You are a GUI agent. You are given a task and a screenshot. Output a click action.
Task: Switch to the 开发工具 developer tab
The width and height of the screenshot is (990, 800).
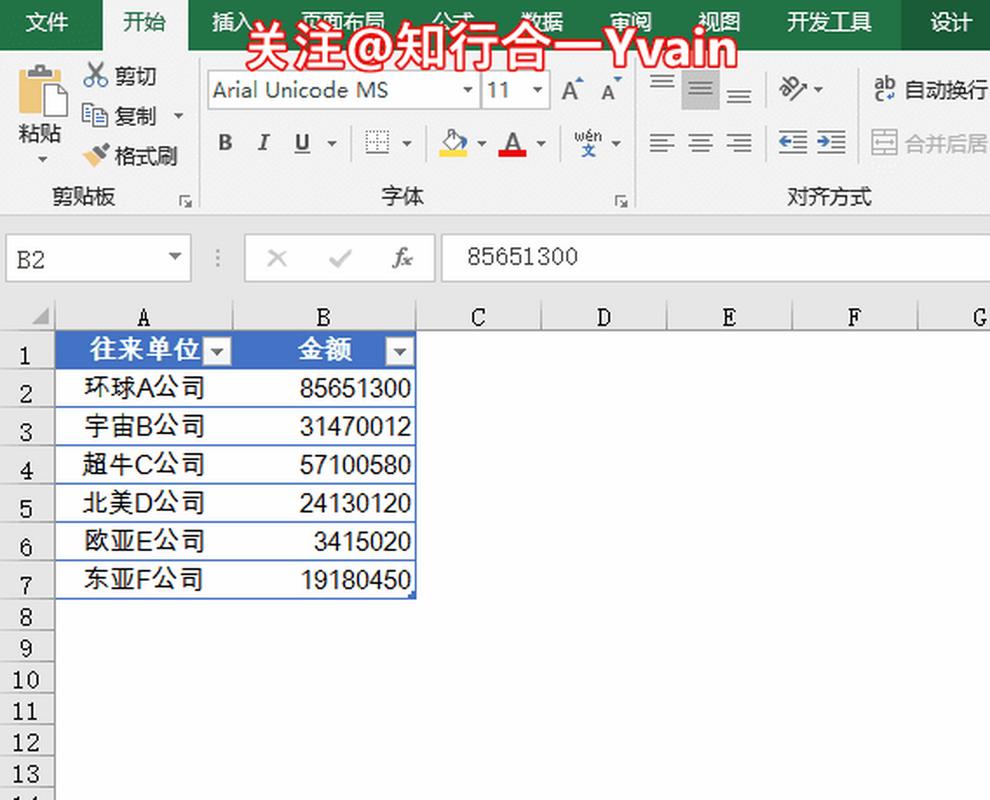tap(829, 22)
